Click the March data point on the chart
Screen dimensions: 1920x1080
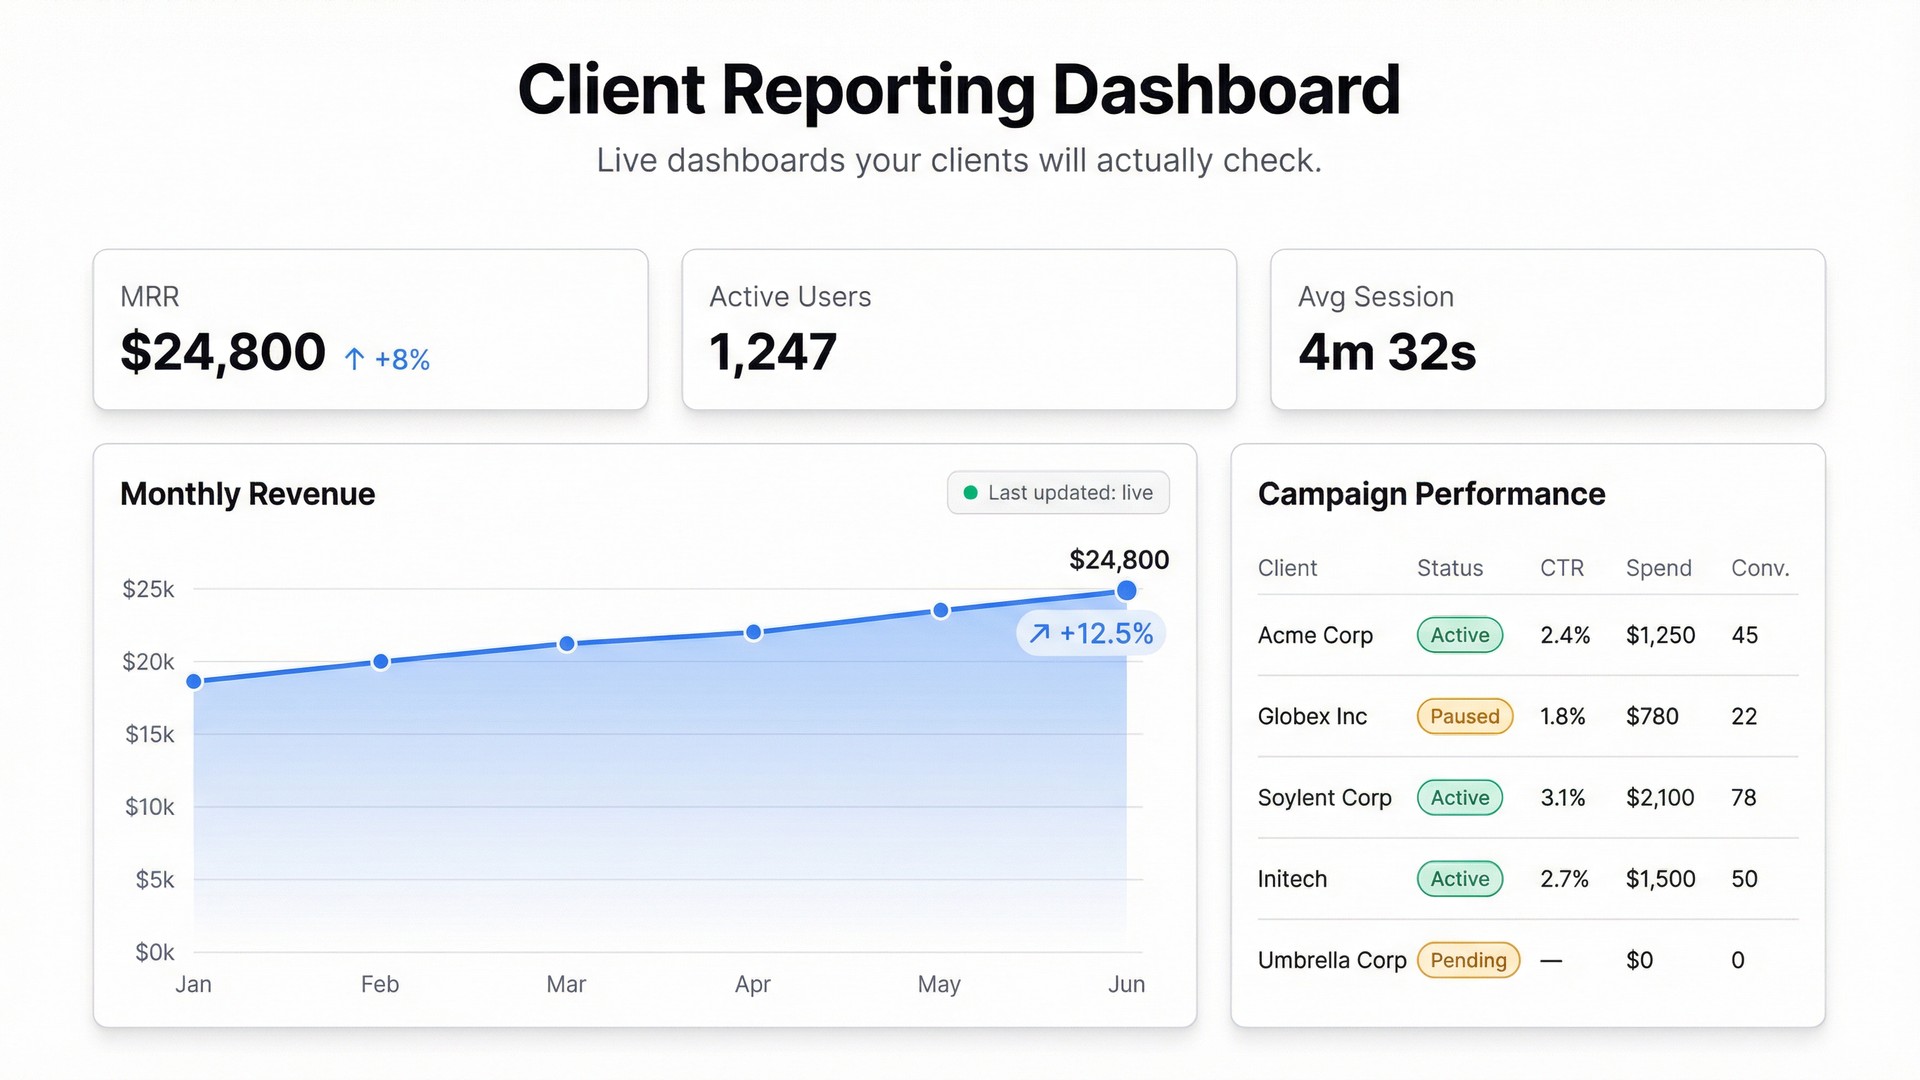(567, 642)
